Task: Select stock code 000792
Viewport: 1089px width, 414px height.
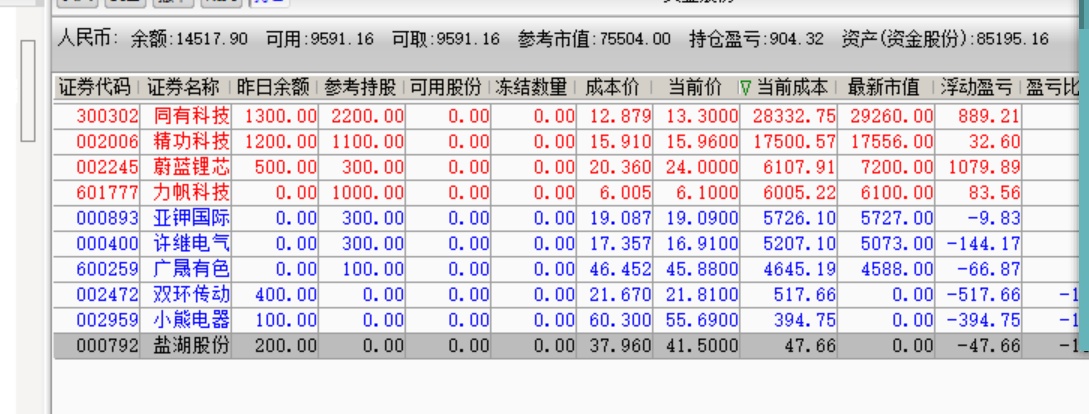Action: (x=108, y=346)
